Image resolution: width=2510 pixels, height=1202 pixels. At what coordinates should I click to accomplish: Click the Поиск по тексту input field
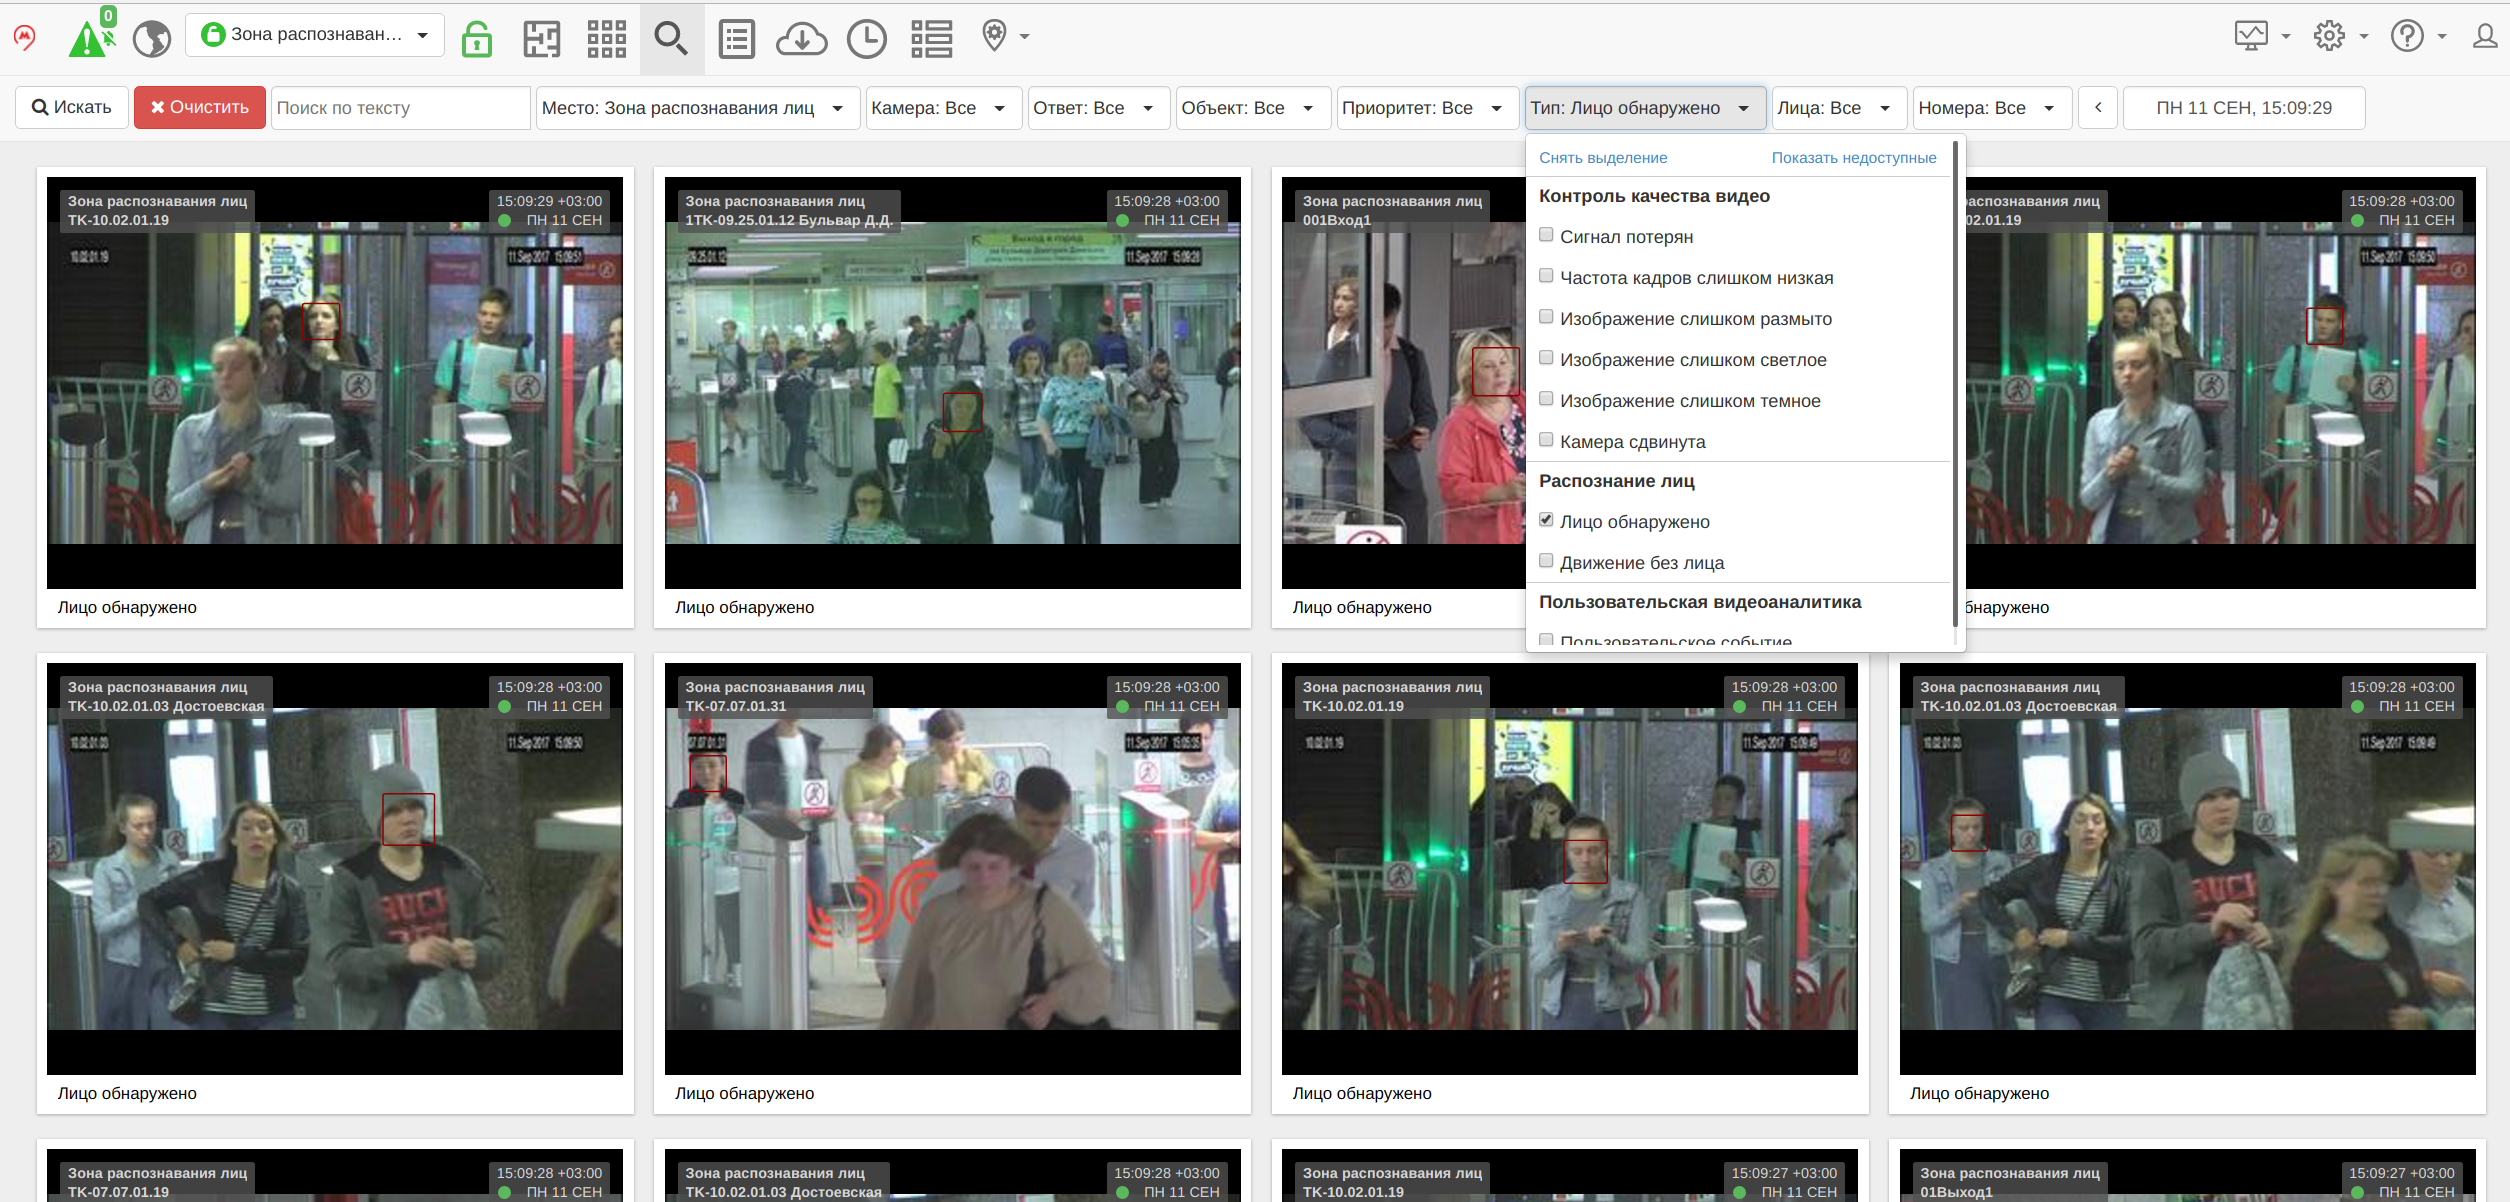point(400,107)
